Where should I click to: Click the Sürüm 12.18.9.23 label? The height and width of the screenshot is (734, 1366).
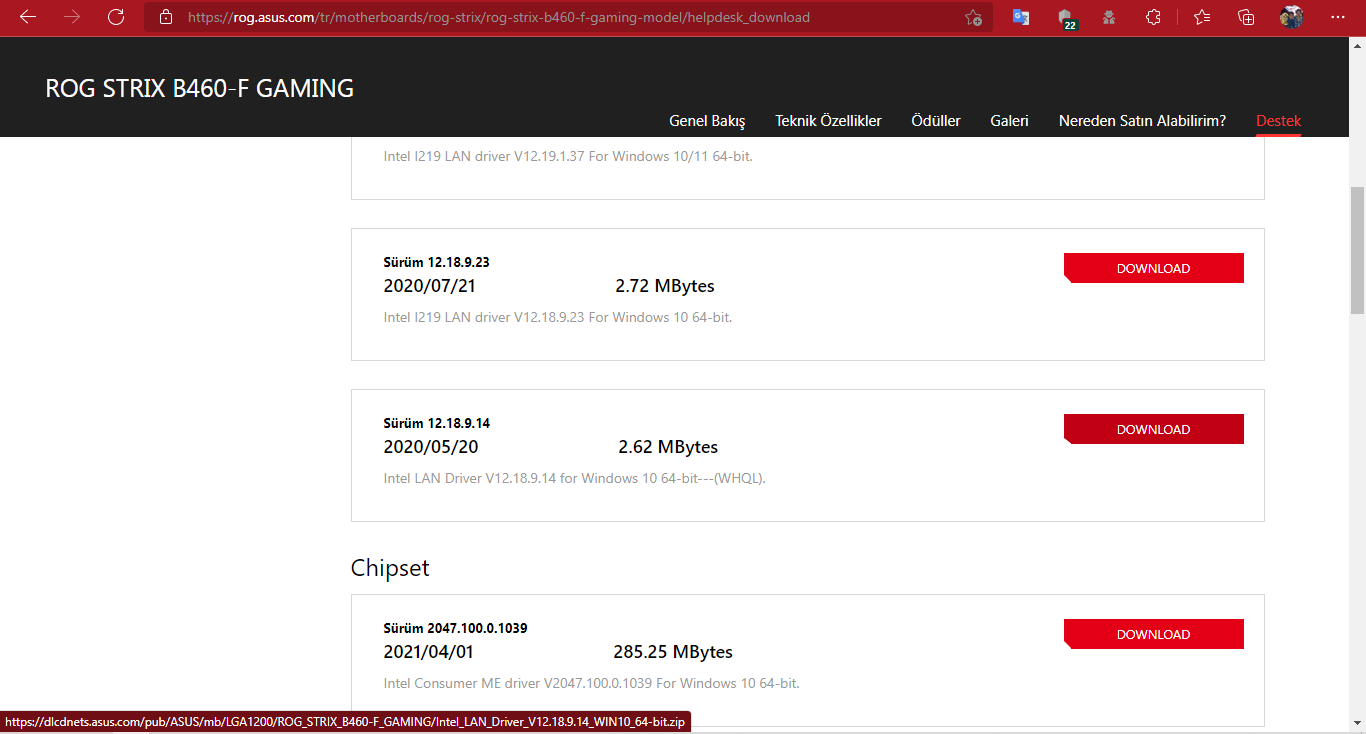(x=436, y=263)
